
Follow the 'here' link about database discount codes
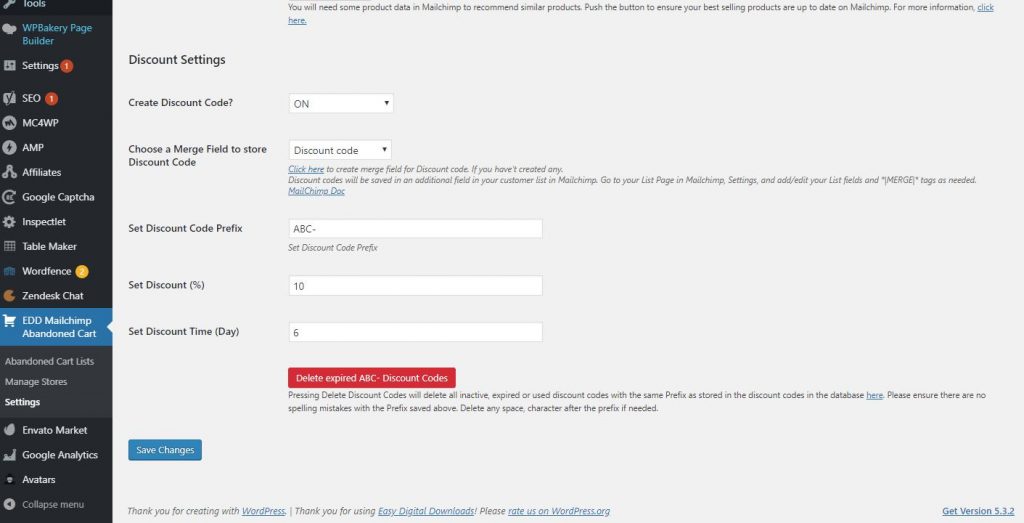point(874,395)
